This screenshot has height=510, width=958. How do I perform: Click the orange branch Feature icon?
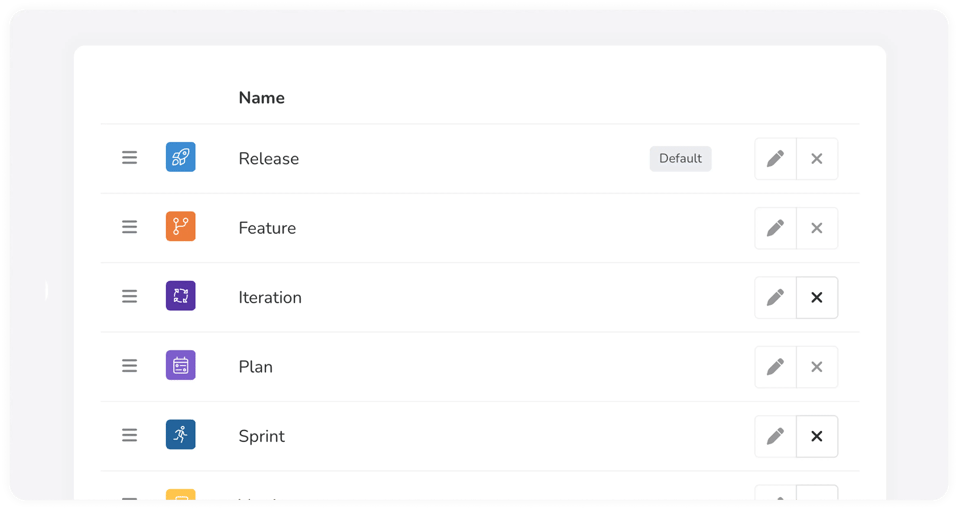coord(181,227)
